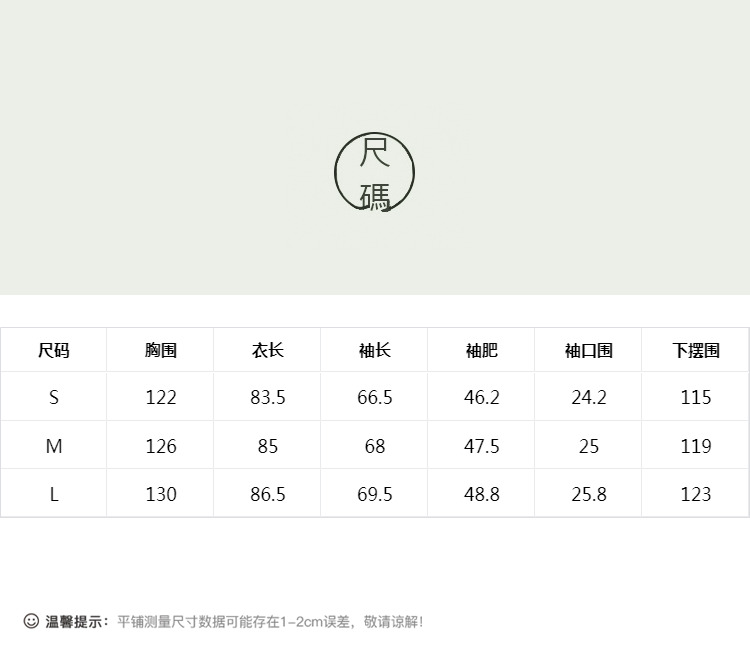Click the 47.5 sleeve width value
The image size is (750, 651).
[482, 446]
